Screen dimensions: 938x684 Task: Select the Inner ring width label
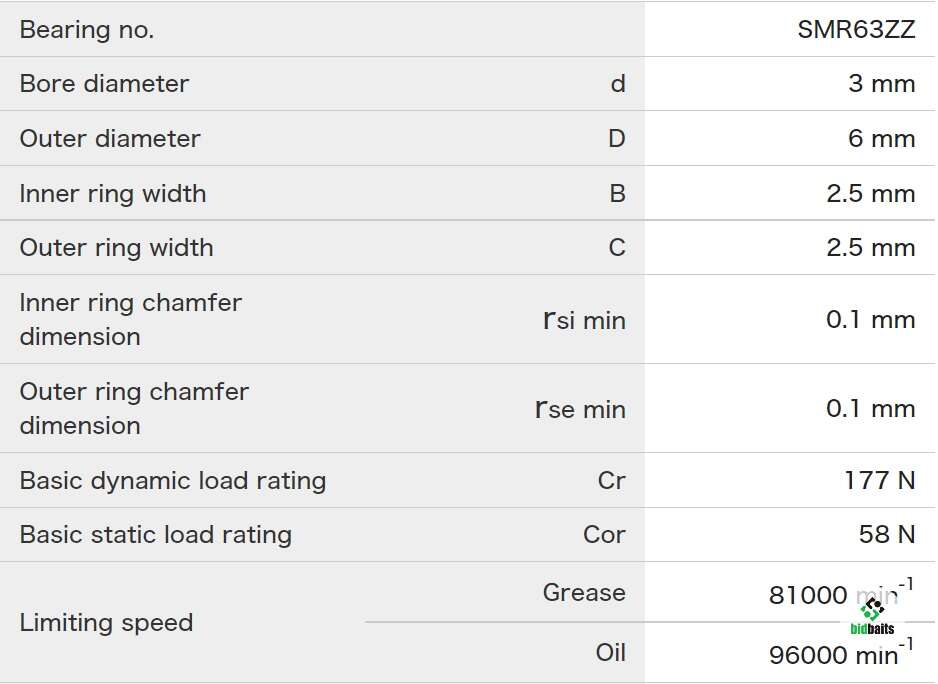(x=113, y=194)
